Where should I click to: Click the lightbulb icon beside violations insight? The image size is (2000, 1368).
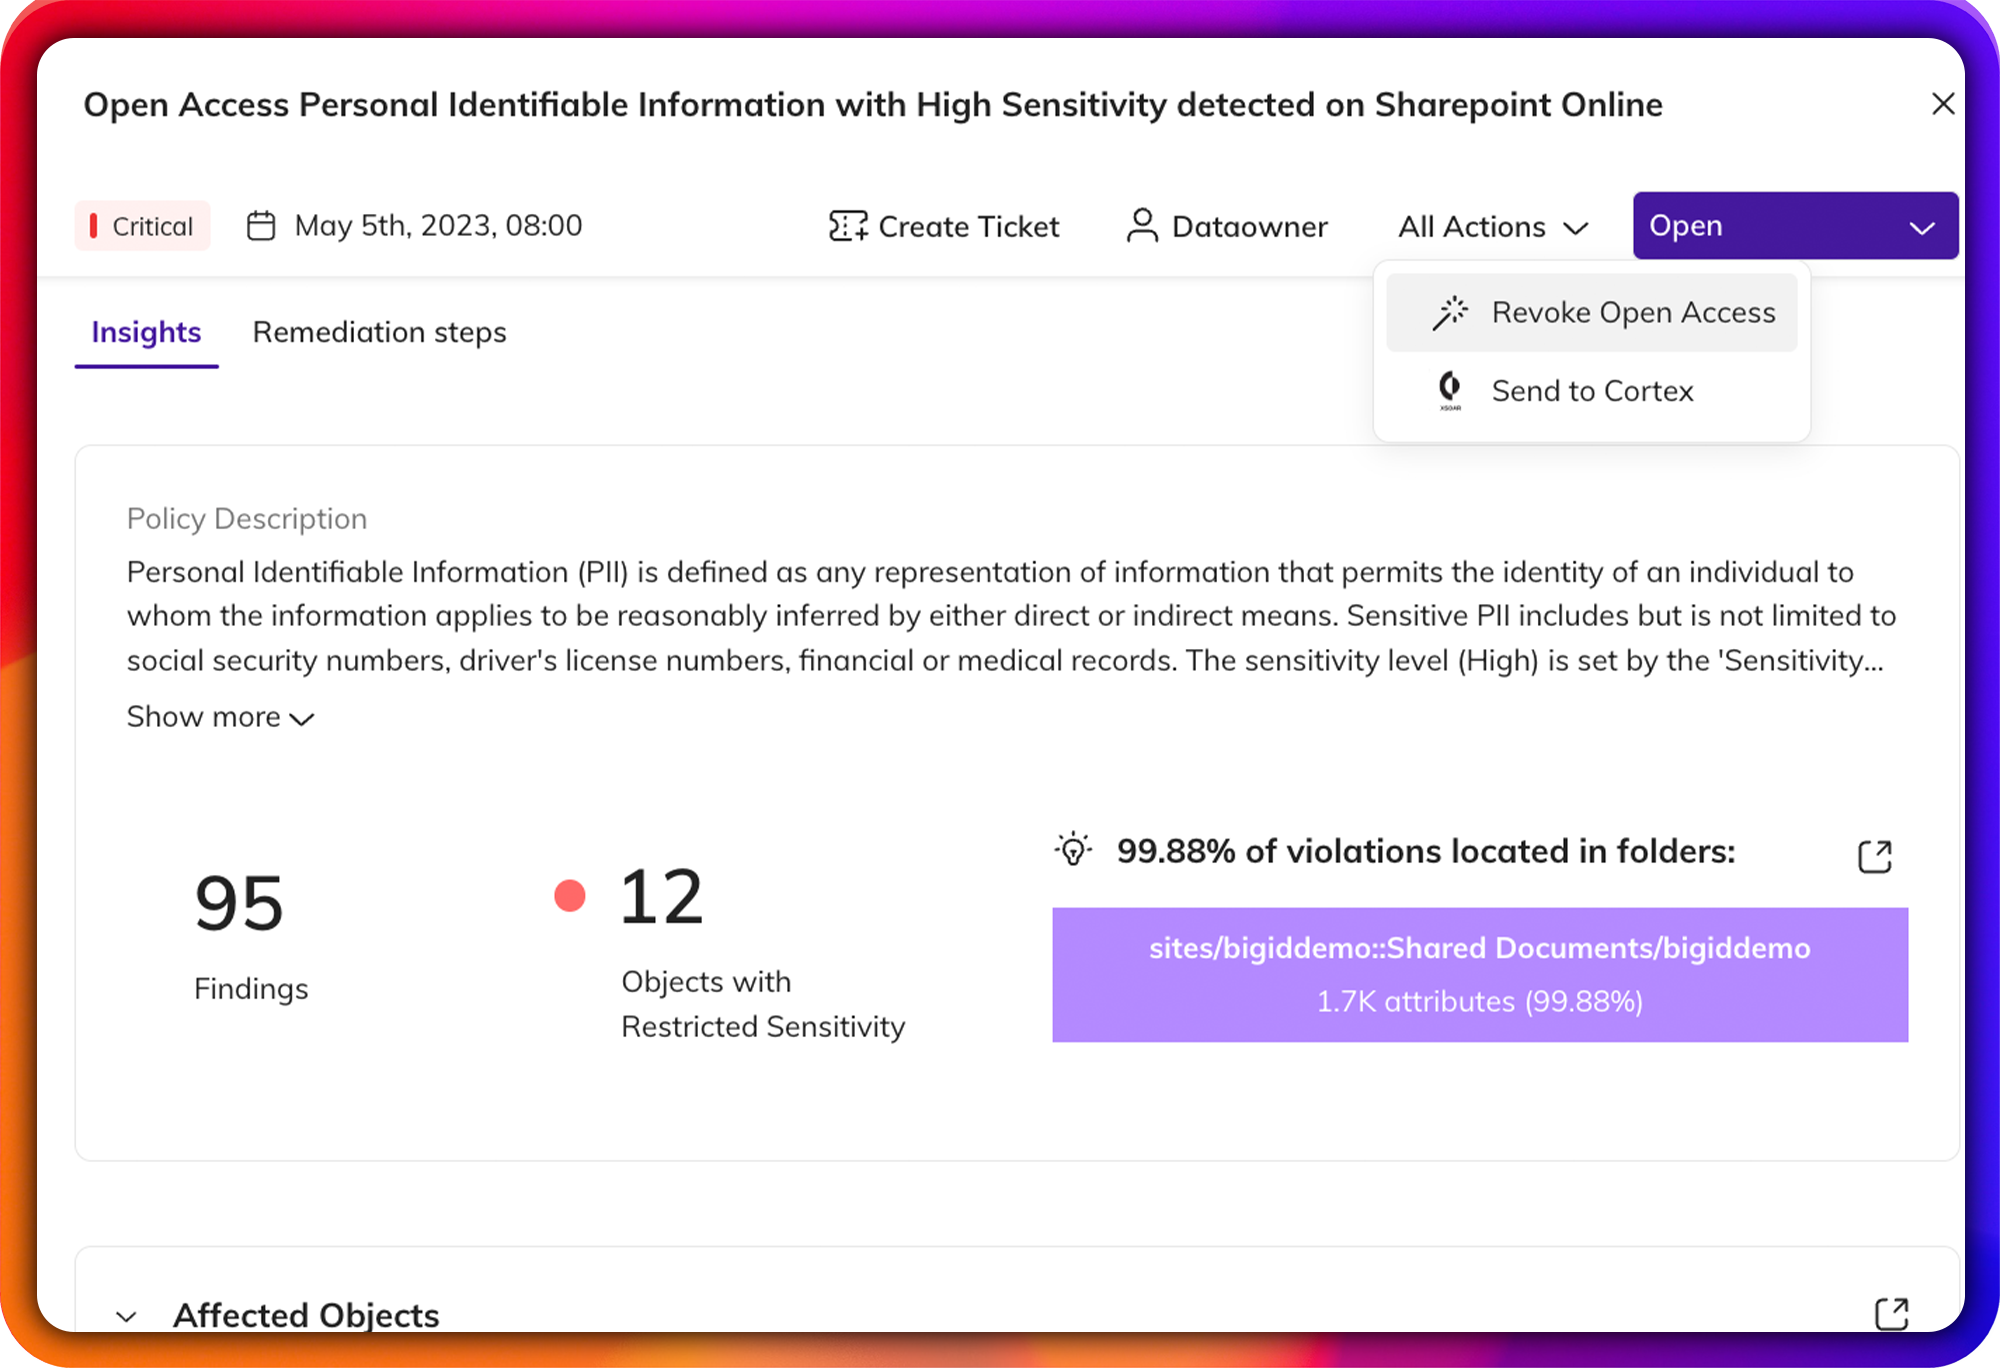[x=1073, y=851]
